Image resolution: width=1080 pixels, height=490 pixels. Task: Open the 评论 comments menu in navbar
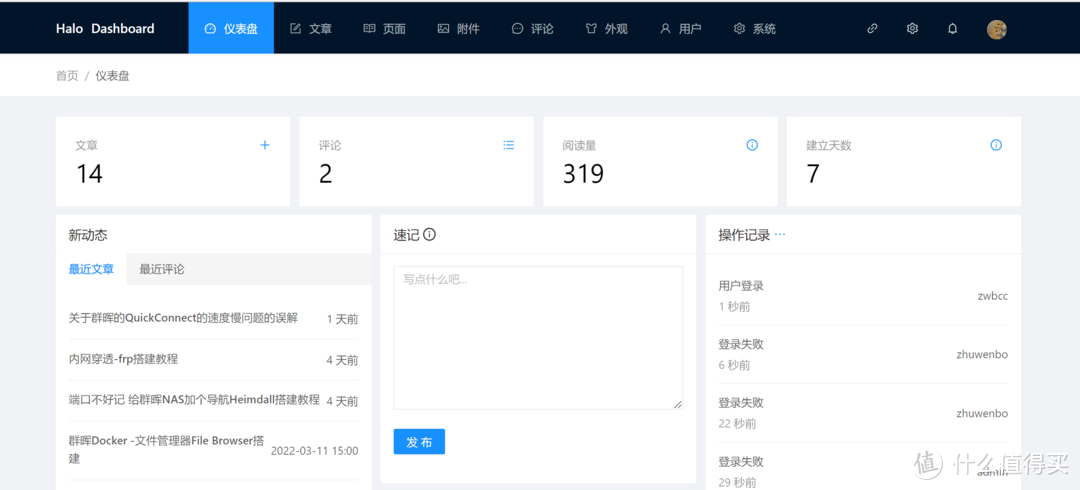532,28
